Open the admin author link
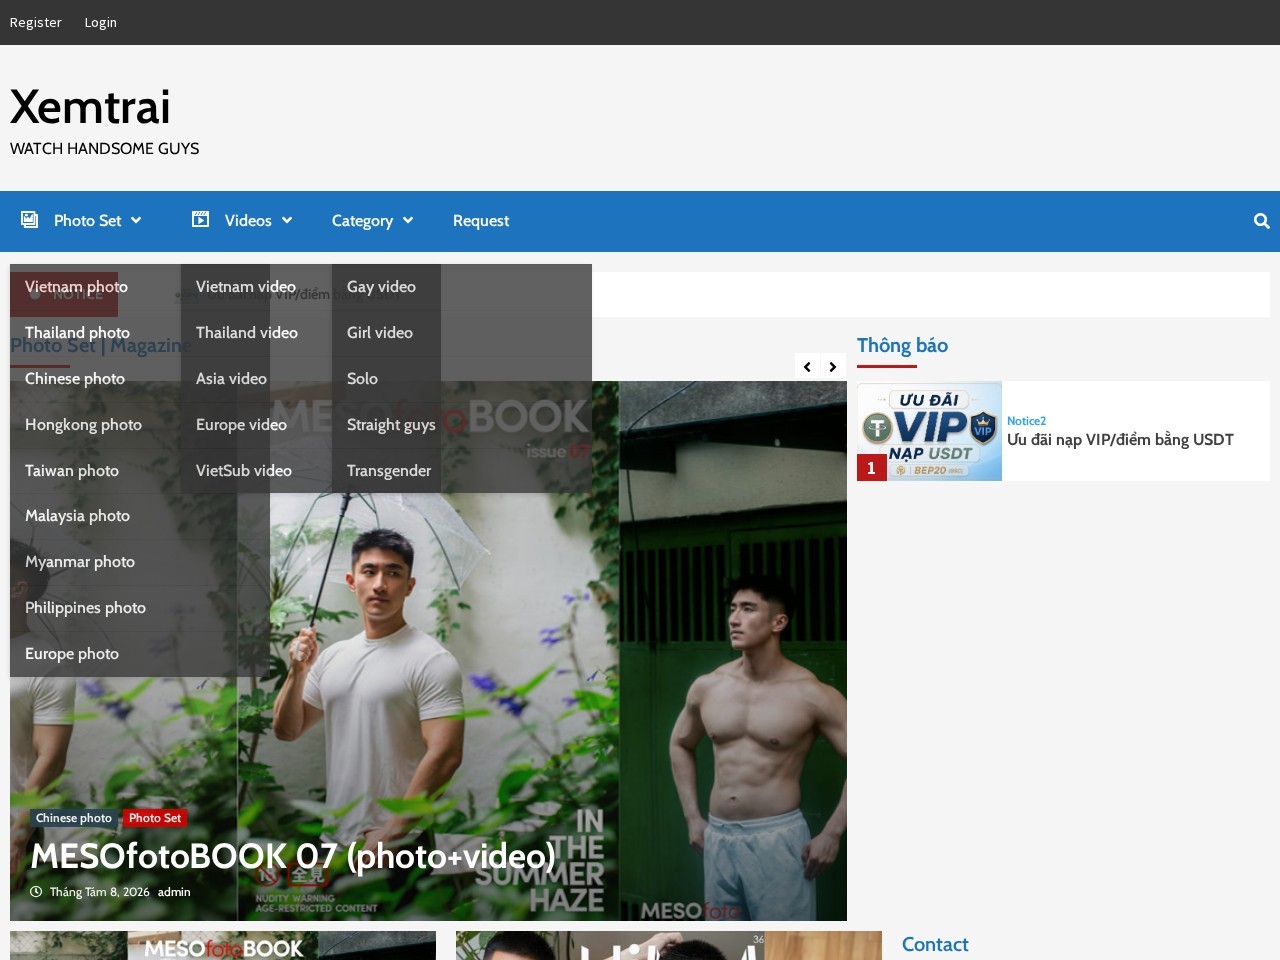Image resolution: width=1280 pixels, height=960 pixels. pos(174,892)
